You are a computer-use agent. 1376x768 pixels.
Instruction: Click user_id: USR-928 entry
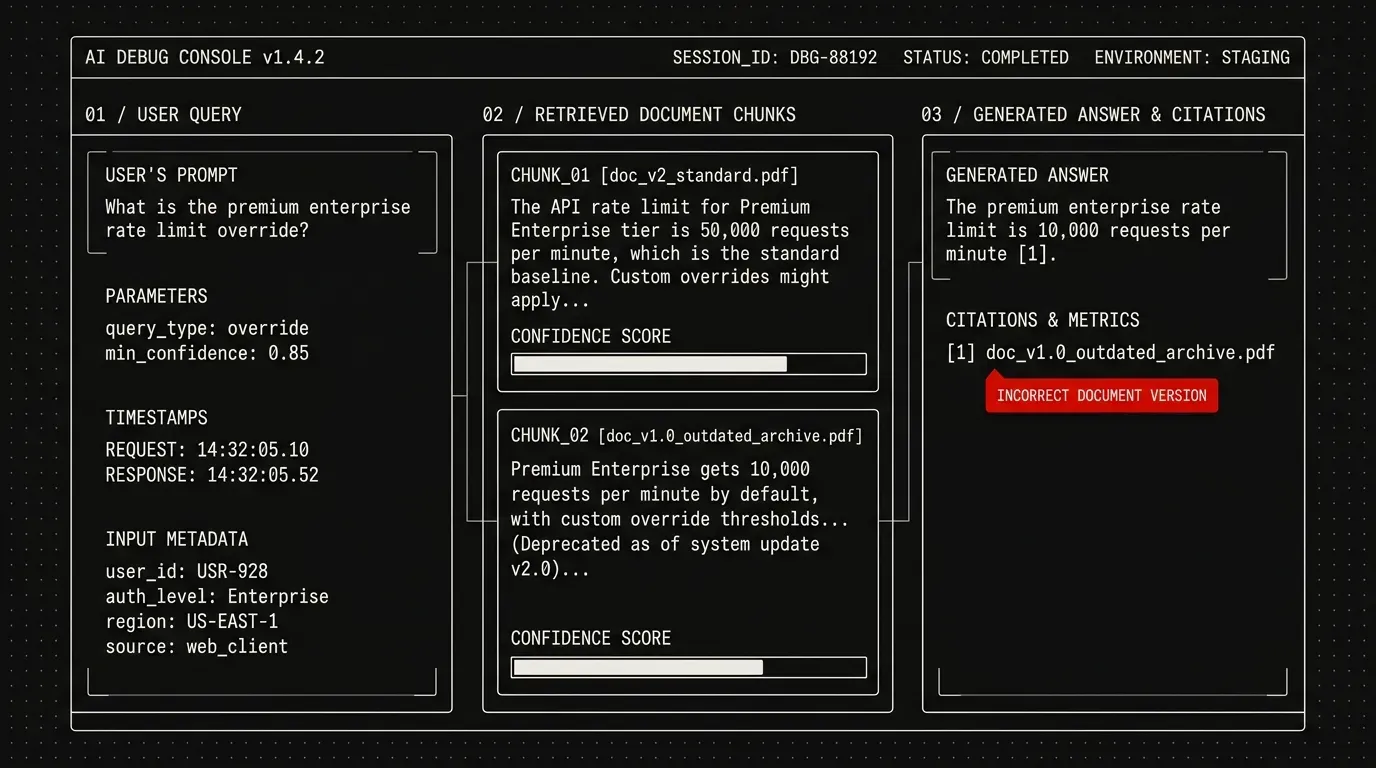coord(187,572)
